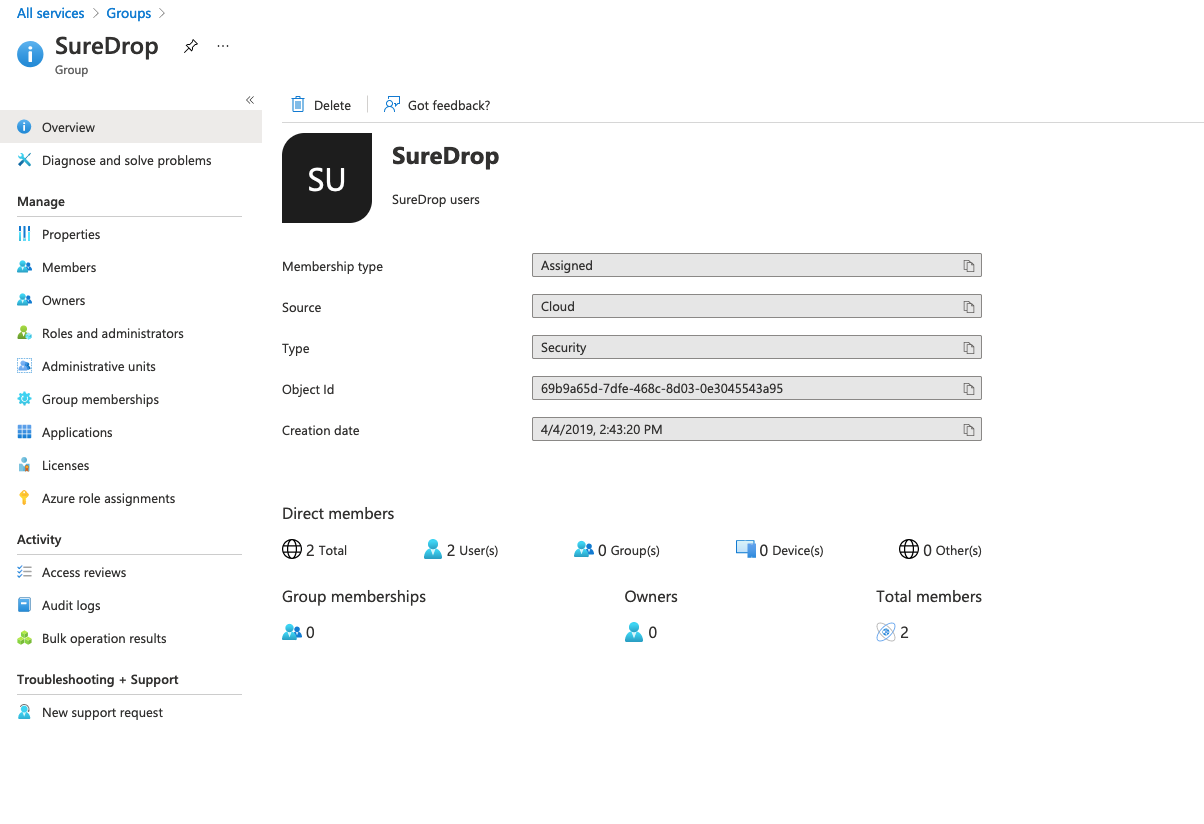This screenshot has width=1204, height=824.
Task: Open the Total members count of 2
Action: click(x=893, y=632)
